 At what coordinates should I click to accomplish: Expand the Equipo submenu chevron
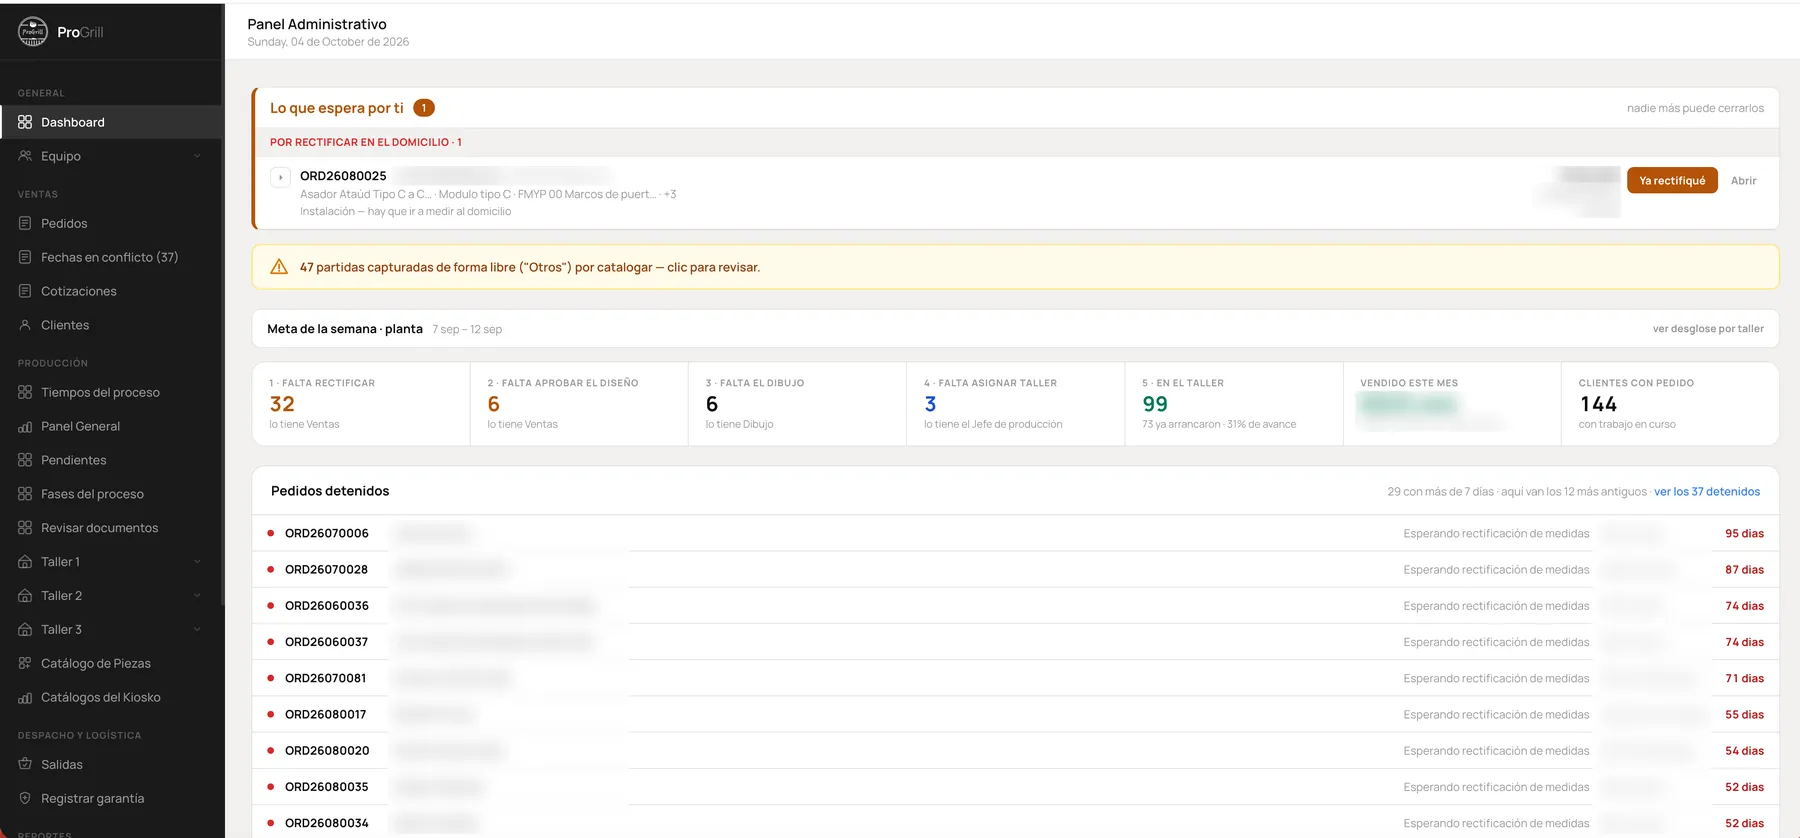pyautogui.click(x=197, y=156)
